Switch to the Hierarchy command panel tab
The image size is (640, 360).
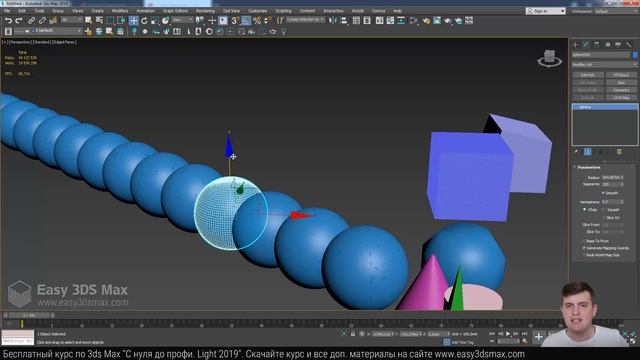pyautogui.click(x=597, y=44)
